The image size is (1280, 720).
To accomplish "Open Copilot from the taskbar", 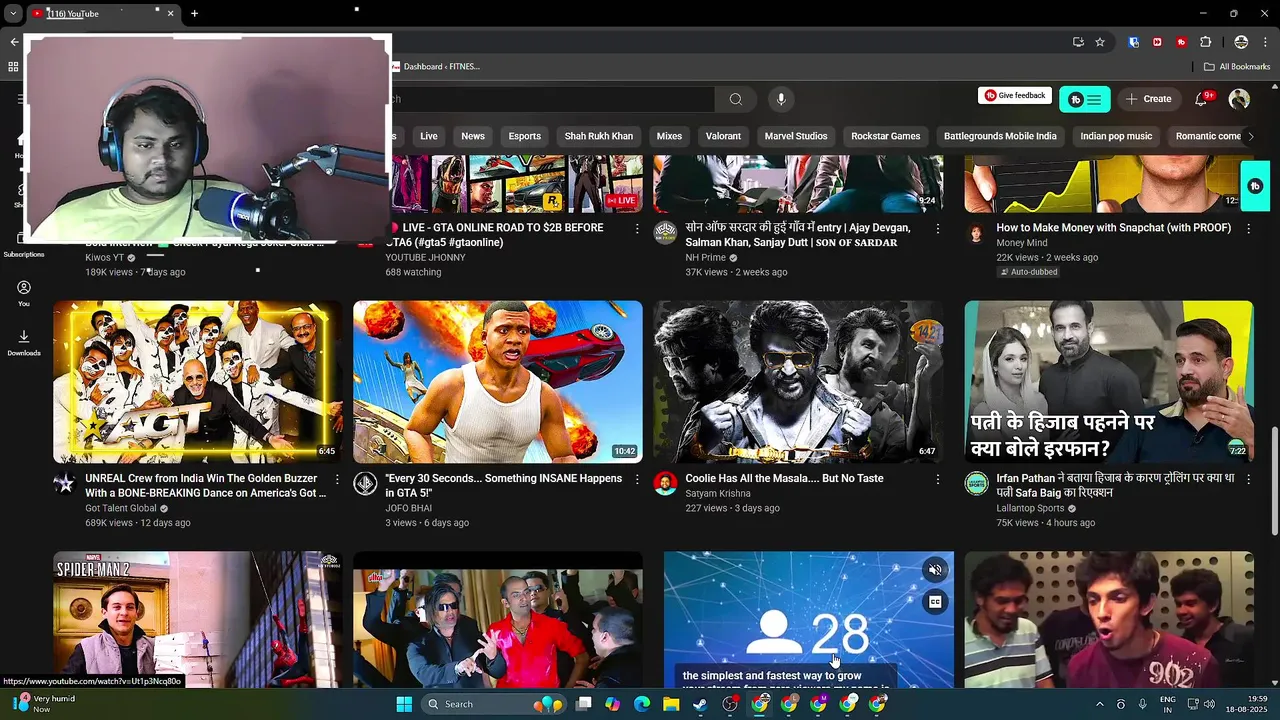I will (612, 704).
